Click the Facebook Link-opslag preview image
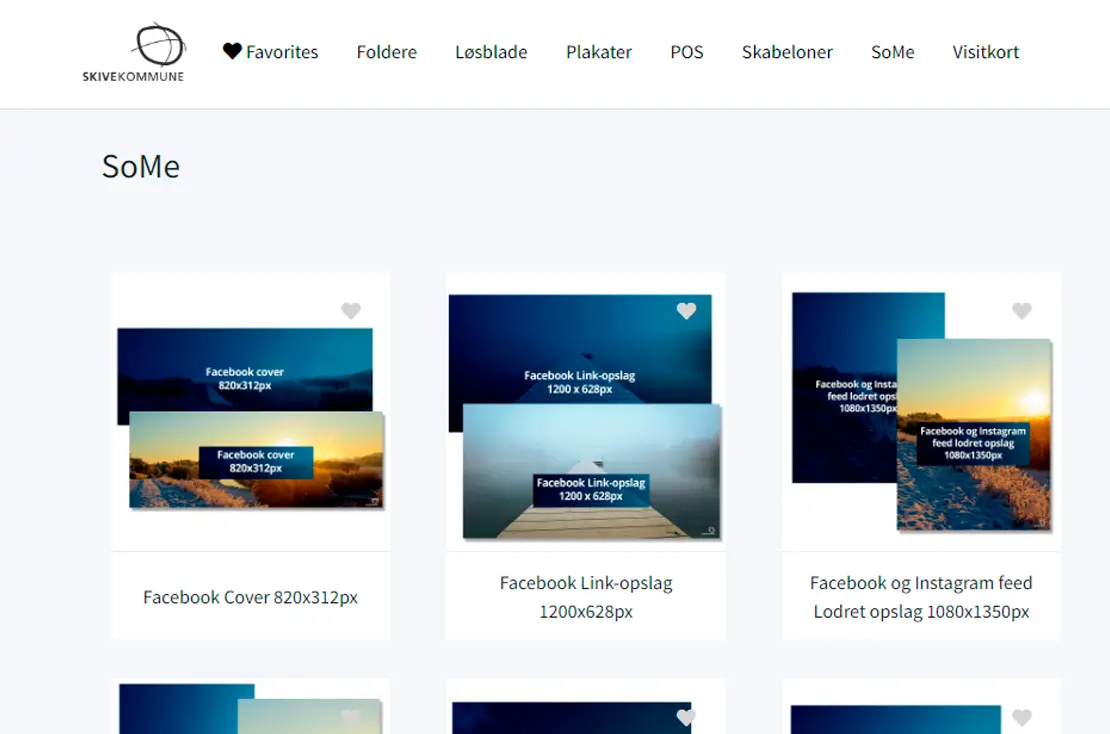The image size is (1110, 734). [x=586, y=418]
